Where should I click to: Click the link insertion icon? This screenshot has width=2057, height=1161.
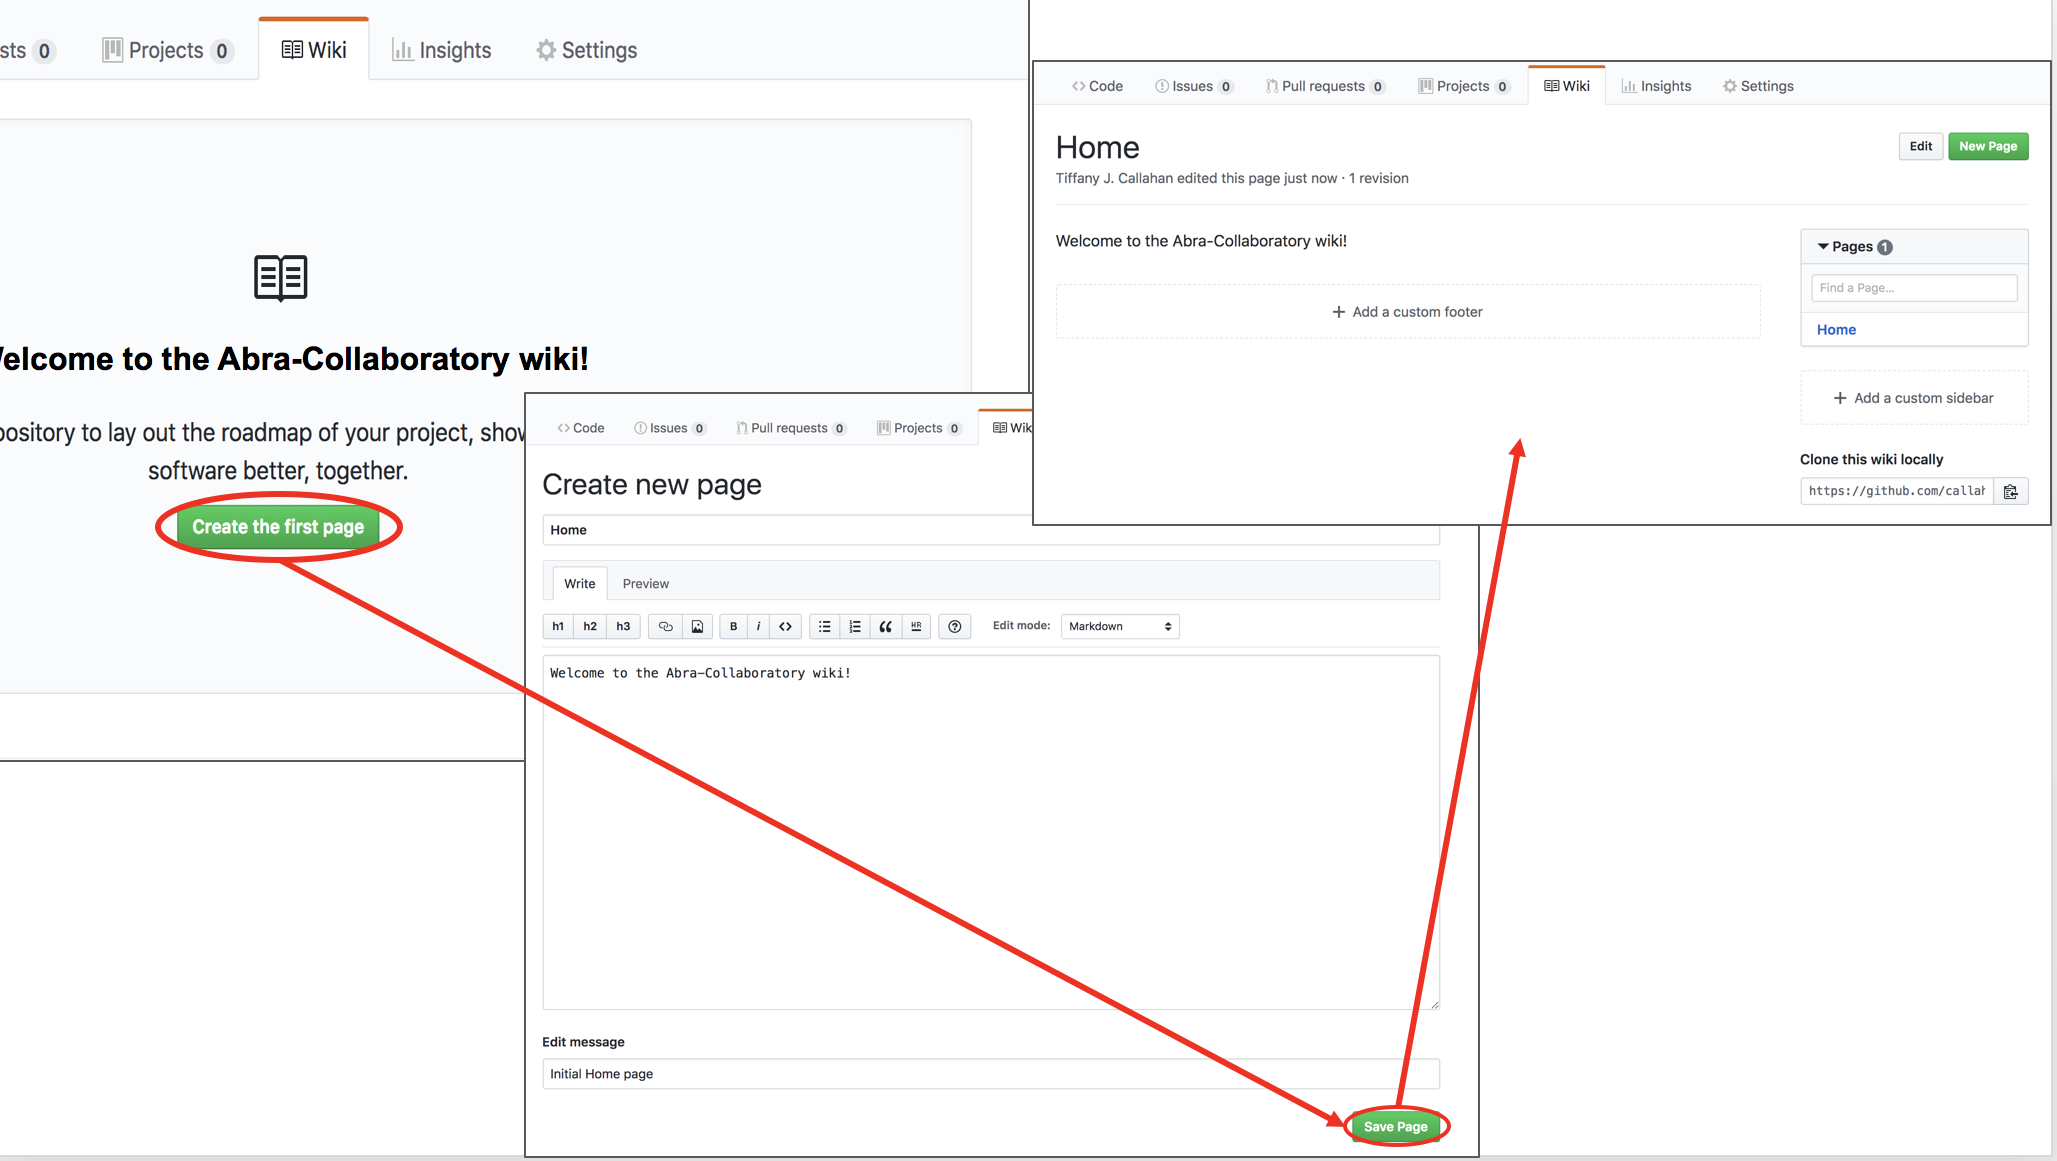click(x=661, y=626)
